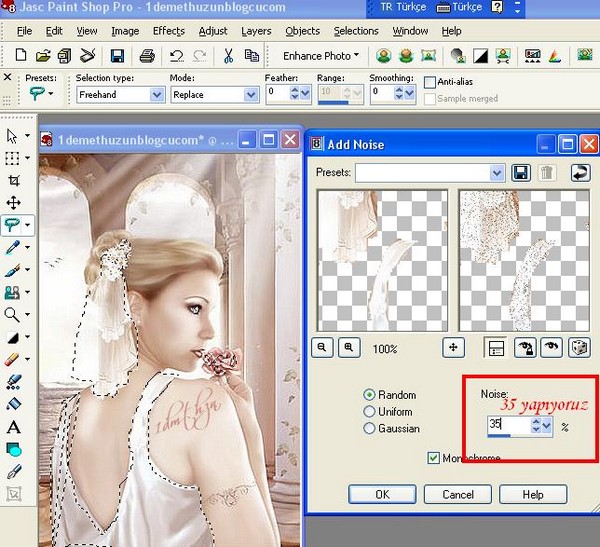Select the Crop tool in left toolbar
Screen dimensions: 600x547
click(13, 180)
